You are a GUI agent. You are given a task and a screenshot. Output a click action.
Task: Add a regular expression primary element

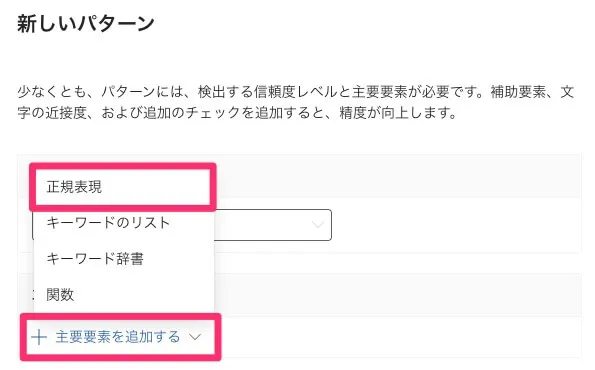pos(123,187)
